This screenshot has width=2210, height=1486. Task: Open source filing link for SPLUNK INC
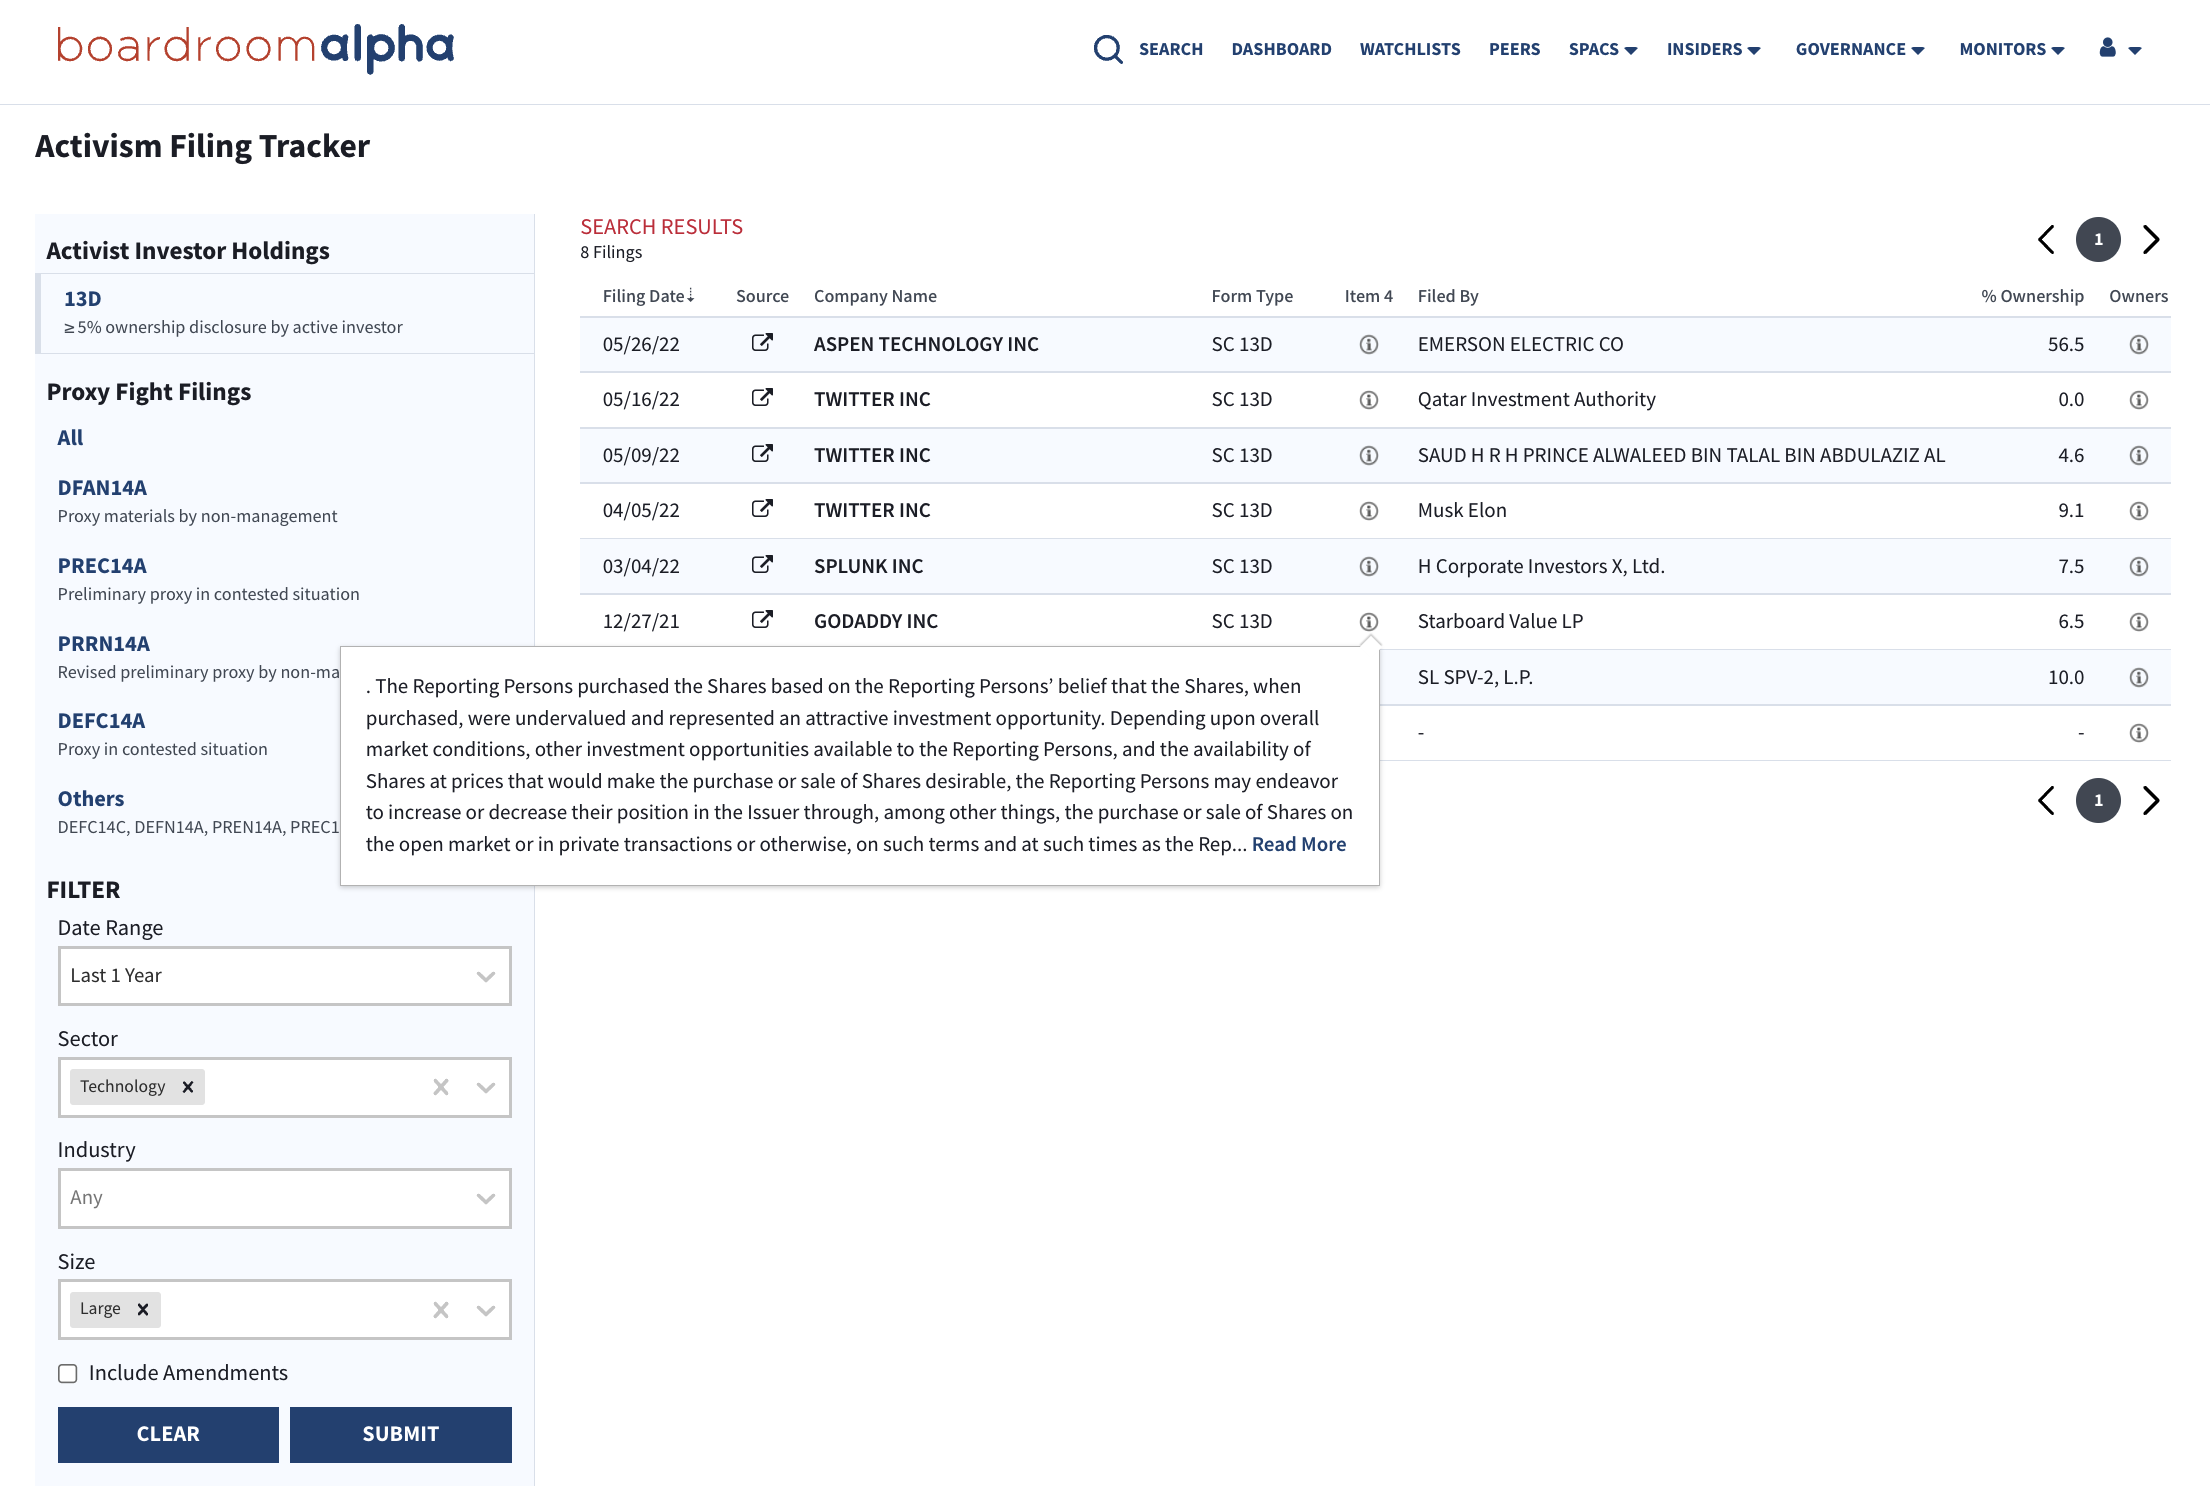pos(762,564)
